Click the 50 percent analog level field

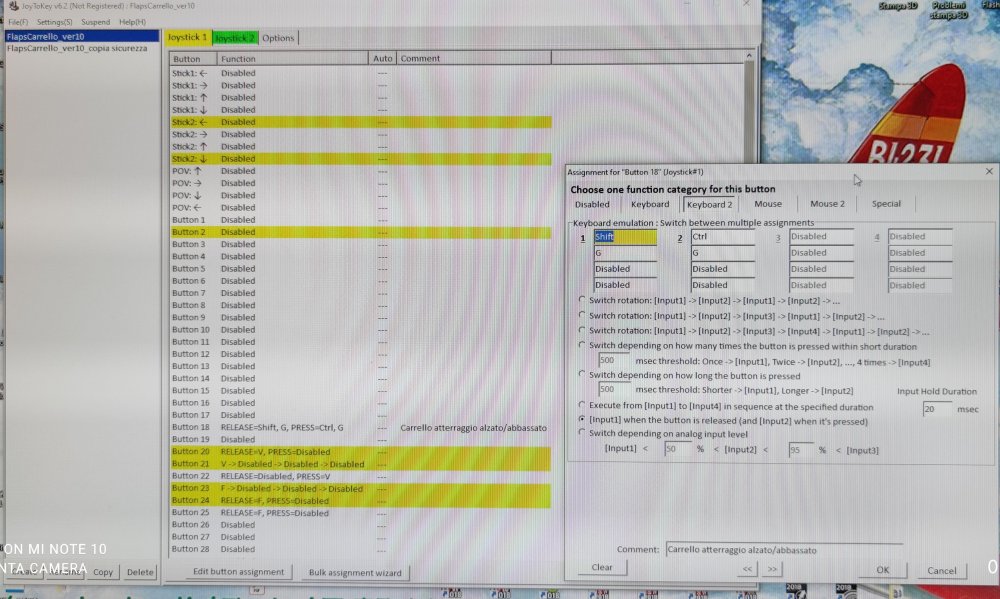point(678,450)
